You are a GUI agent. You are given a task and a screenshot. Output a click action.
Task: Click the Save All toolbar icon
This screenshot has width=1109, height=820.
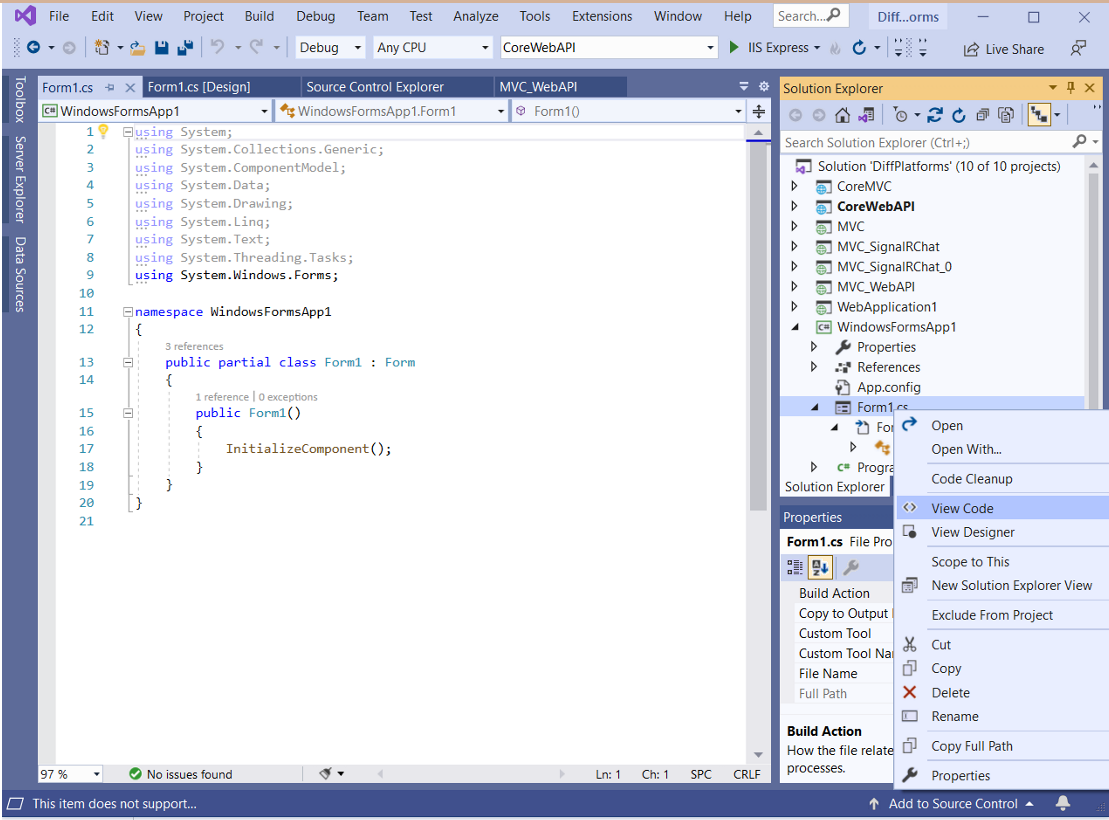pos(185,47)
